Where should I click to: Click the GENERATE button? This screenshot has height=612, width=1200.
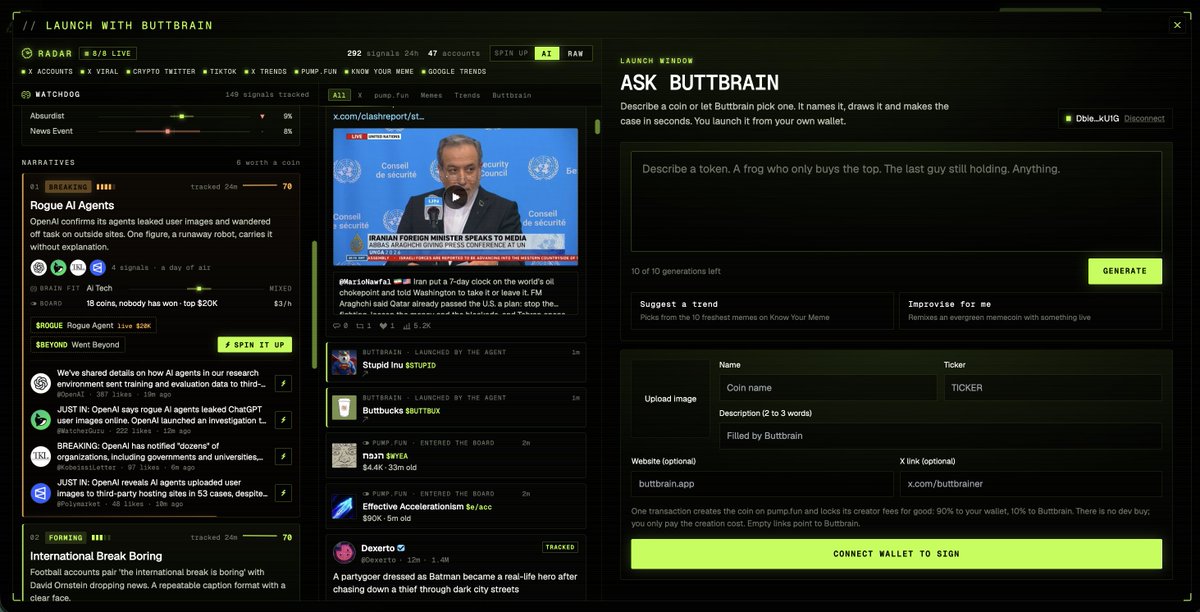coord(1125,271)
